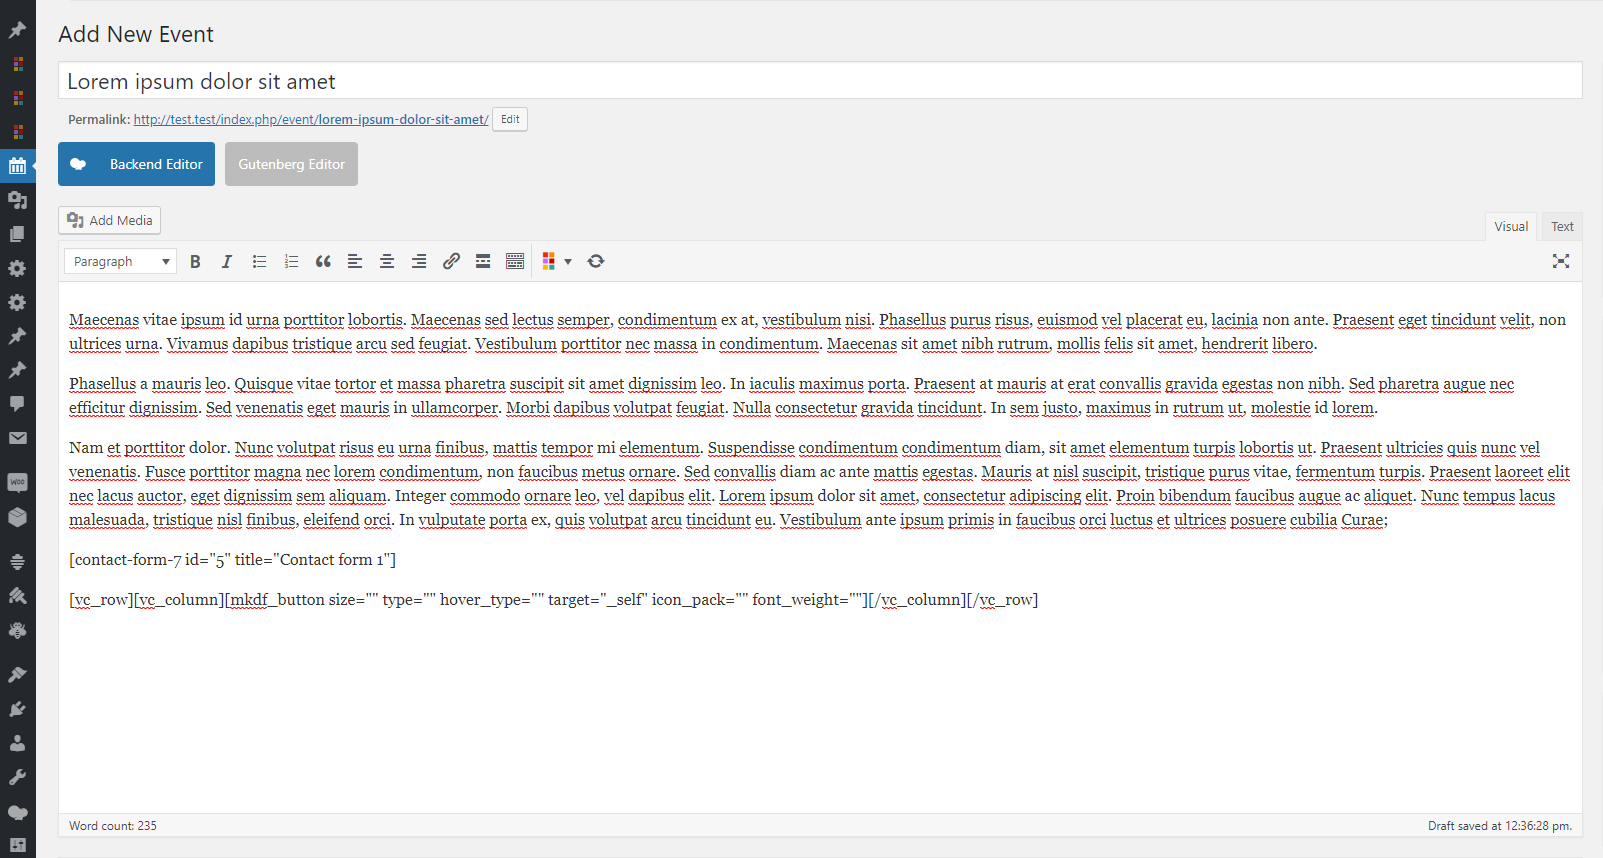
Task: Enable distraction-free fullscreen writing mode
Action: [1561, 261]
